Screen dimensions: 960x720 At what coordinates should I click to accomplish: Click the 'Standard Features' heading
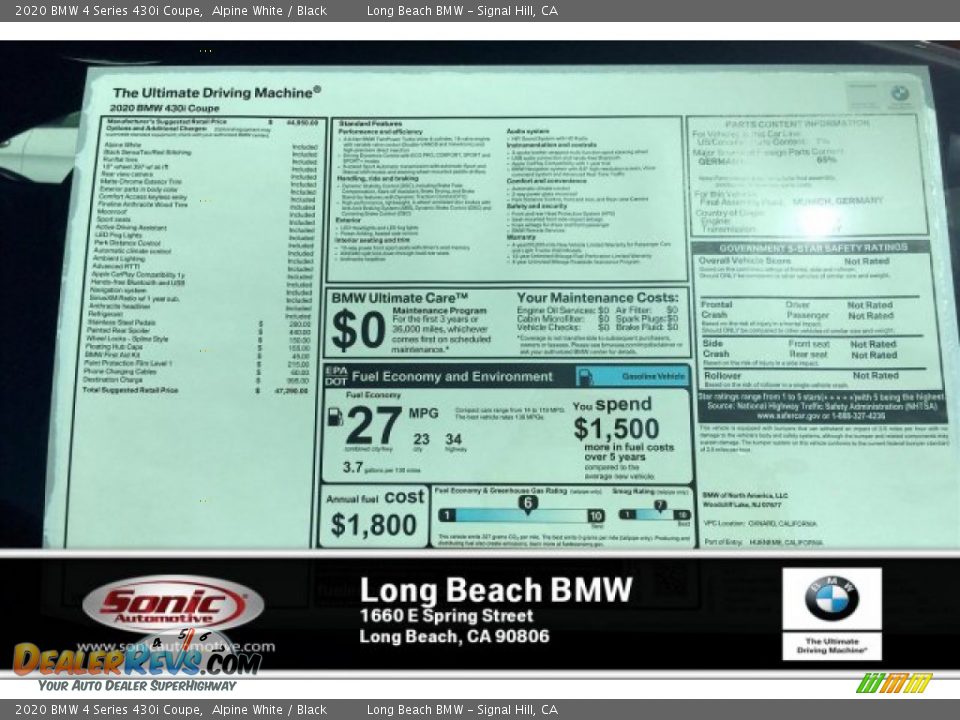pyautogui.click(x=370, y=124)
